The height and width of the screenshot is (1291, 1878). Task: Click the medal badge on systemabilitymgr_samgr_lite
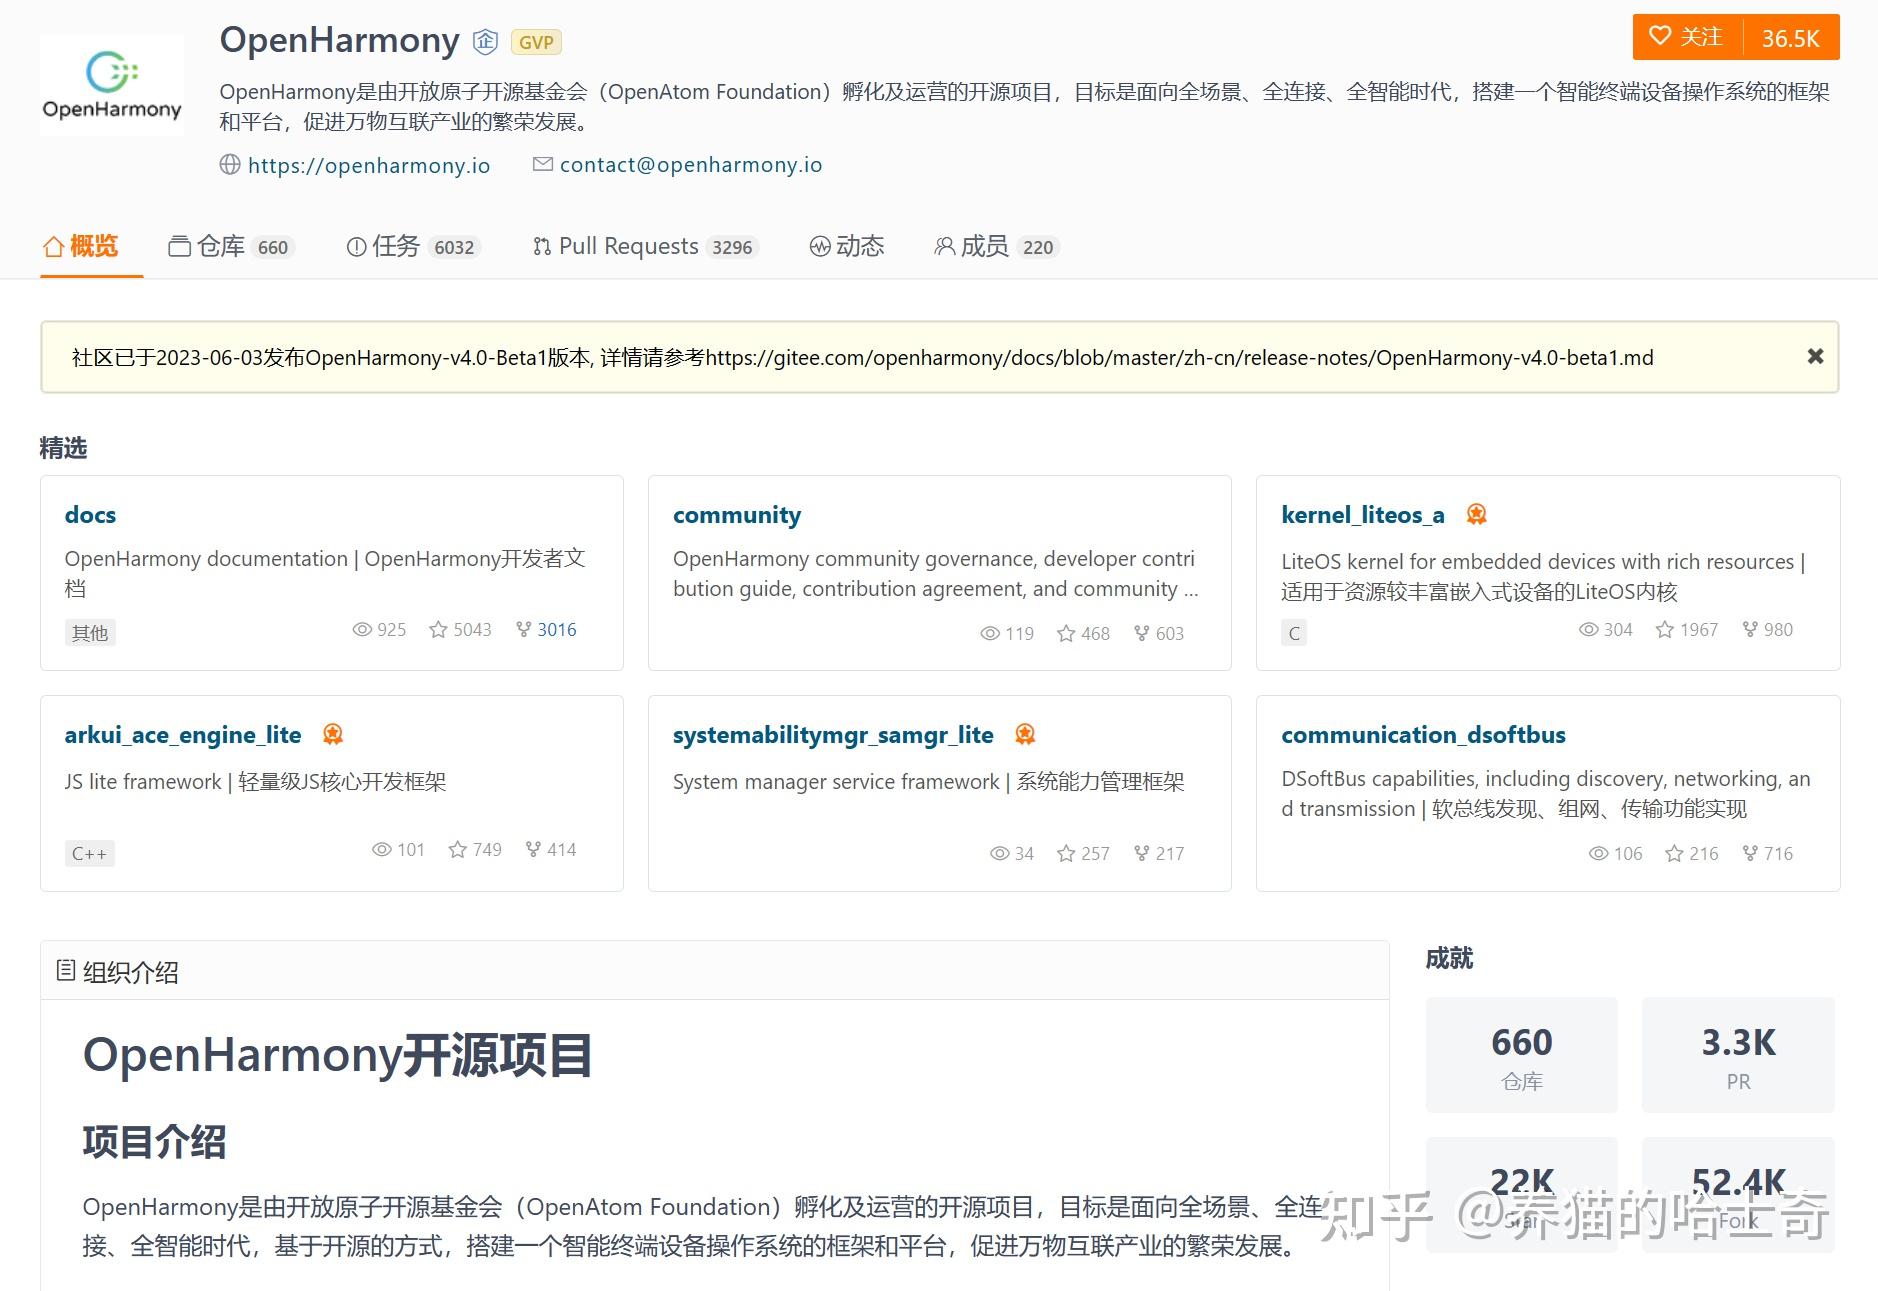tap(1024, 733)
